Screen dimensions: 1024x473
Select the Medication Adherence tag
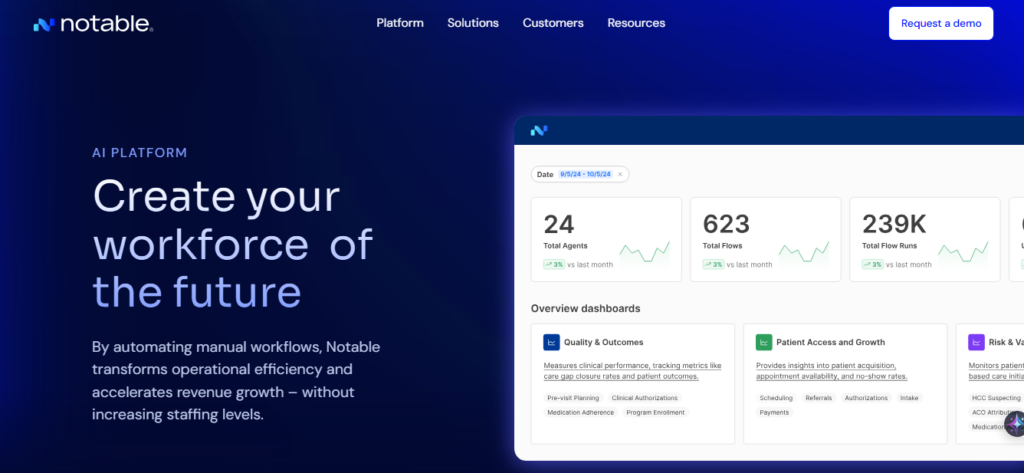pos(581,412)
